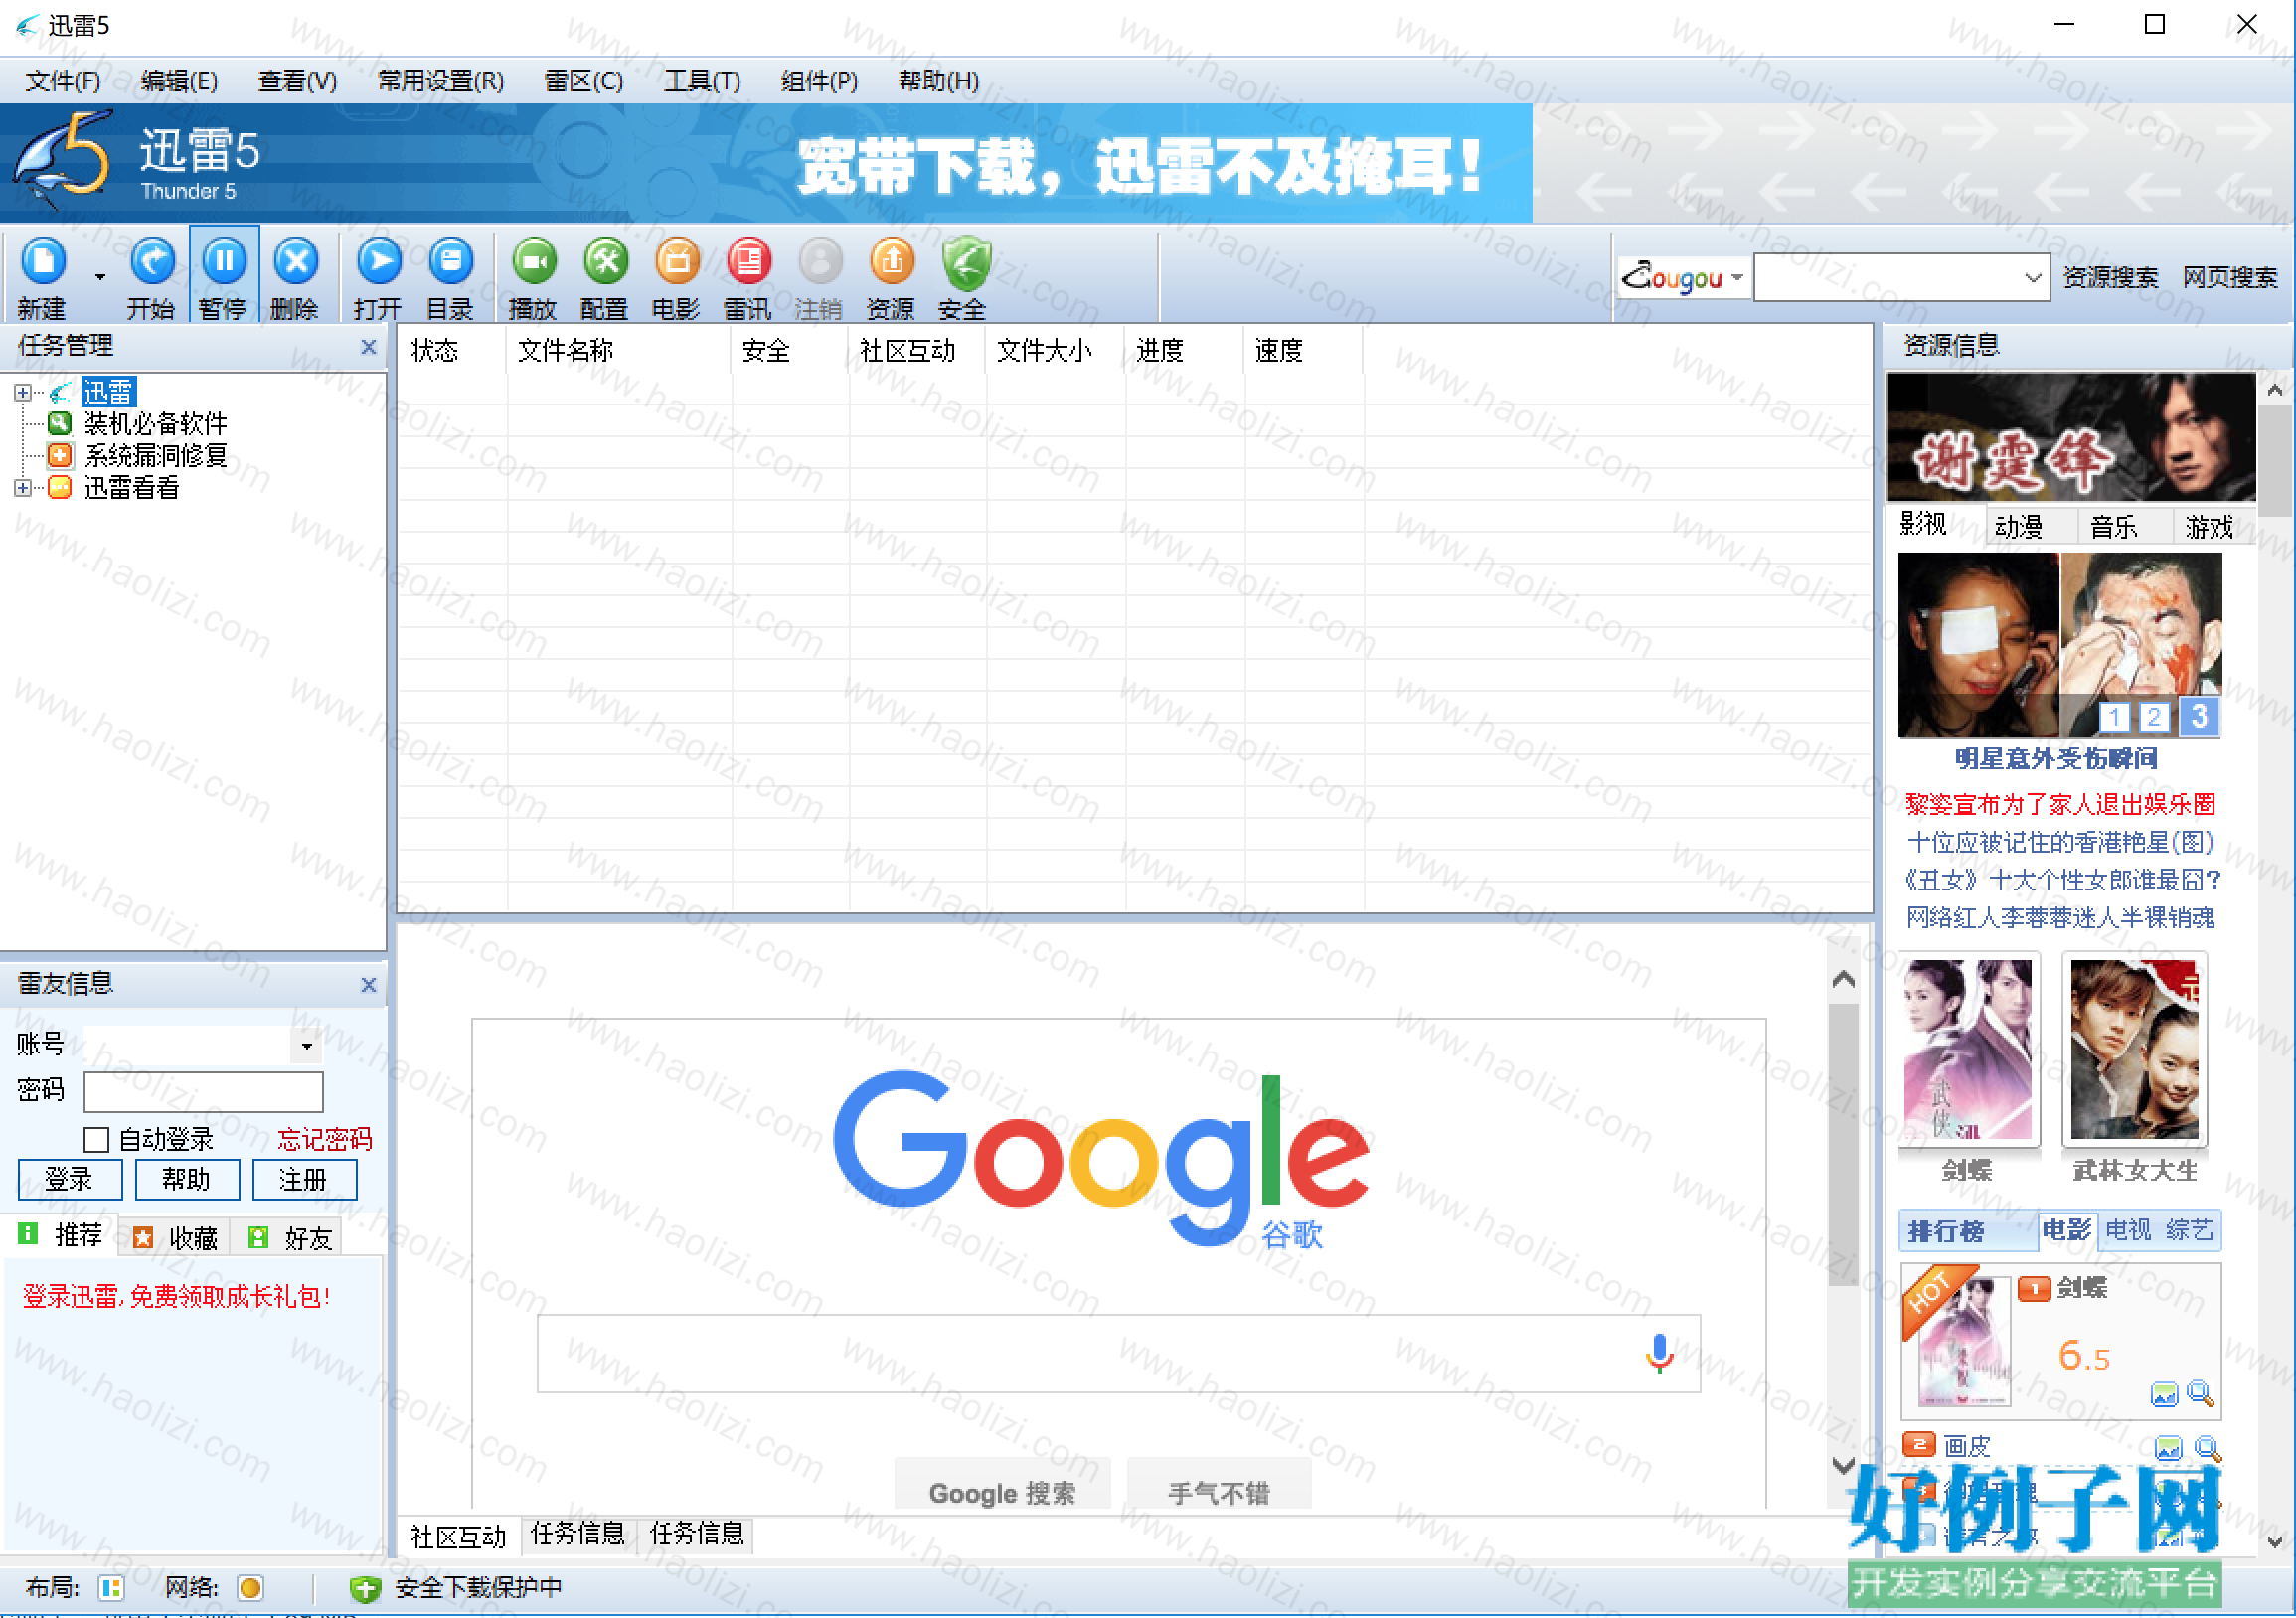This screenshot has height=1618, width=2296.
Task: Click the 忘记密码 link
Action: pyautogui.click(x=324, y=1140)
